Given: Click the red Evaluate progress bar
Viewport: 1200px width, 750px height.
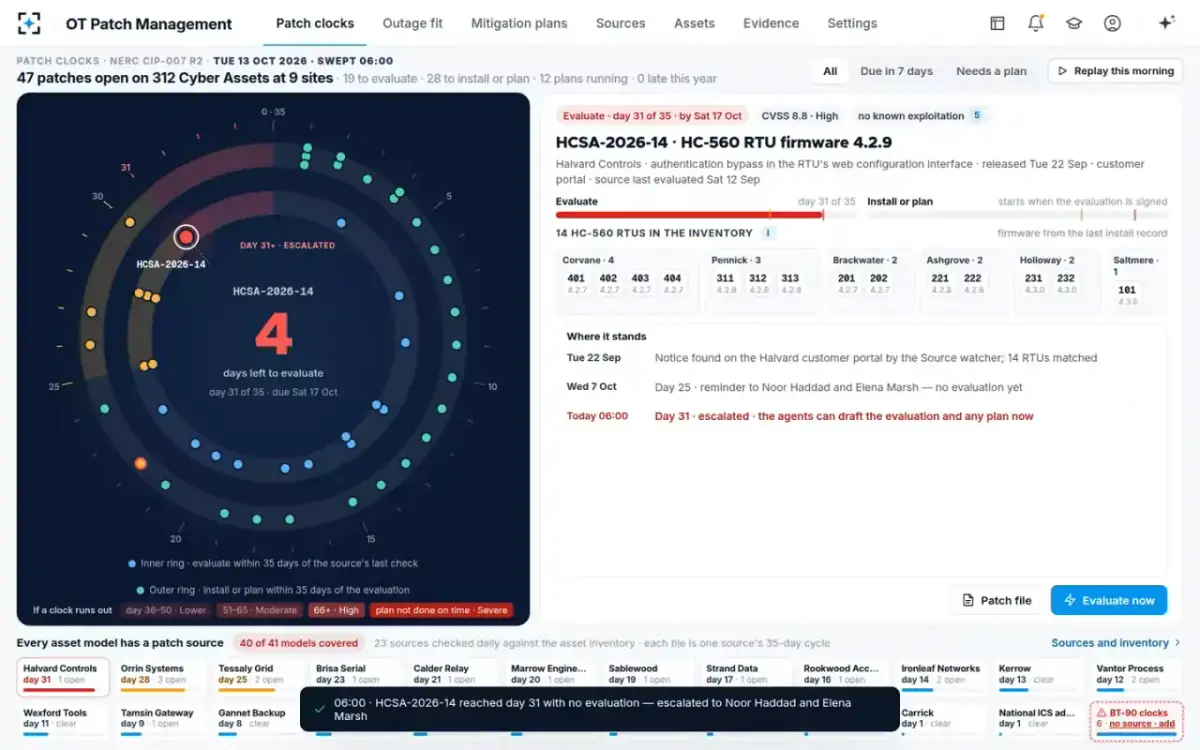Looking at the screenshot, I should tap(706, 214).
